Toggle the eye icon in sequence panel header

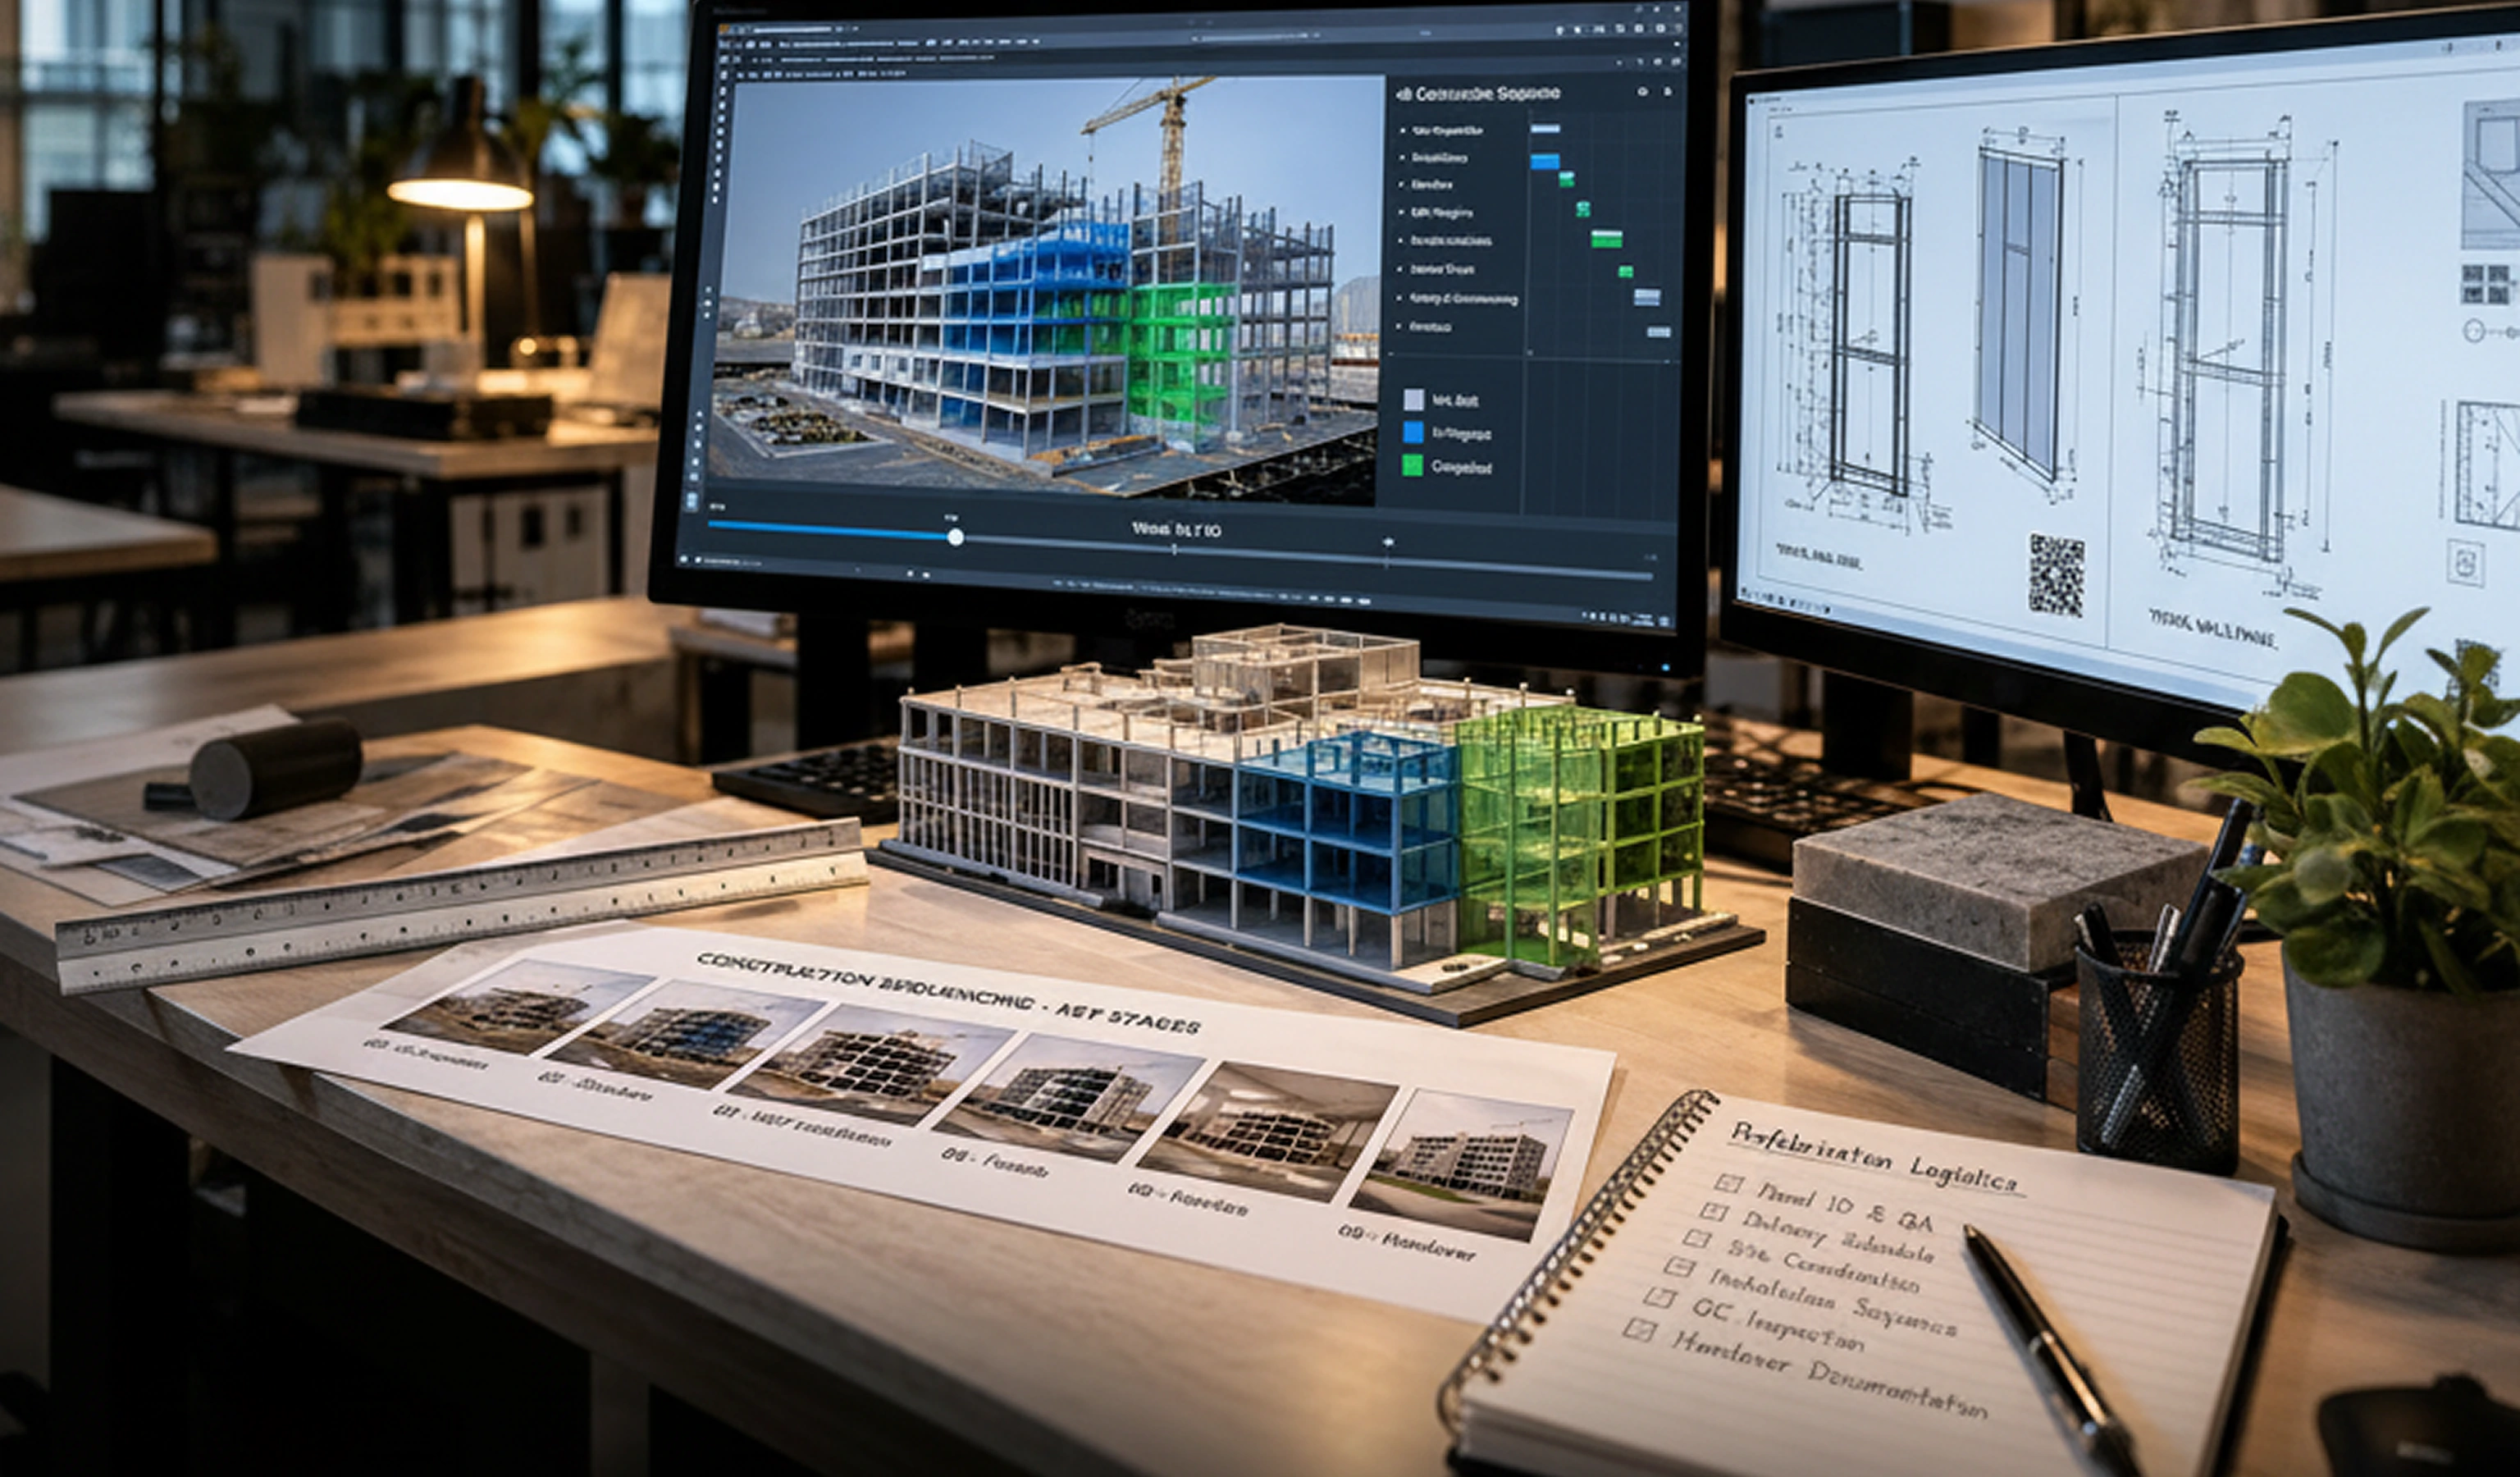point(1642,92)
